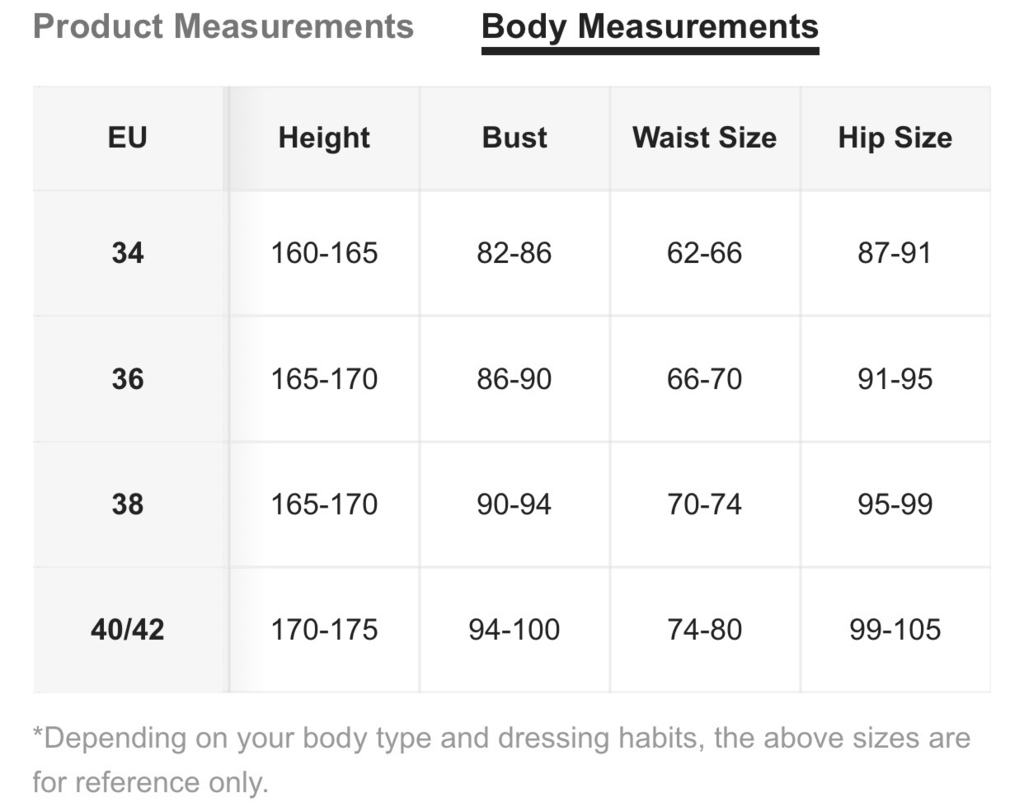Image resolution: width=1024 pixels, height=807 pixels.
Task: Select the EU size 36 row label
Action: click(x=127, y=379)
